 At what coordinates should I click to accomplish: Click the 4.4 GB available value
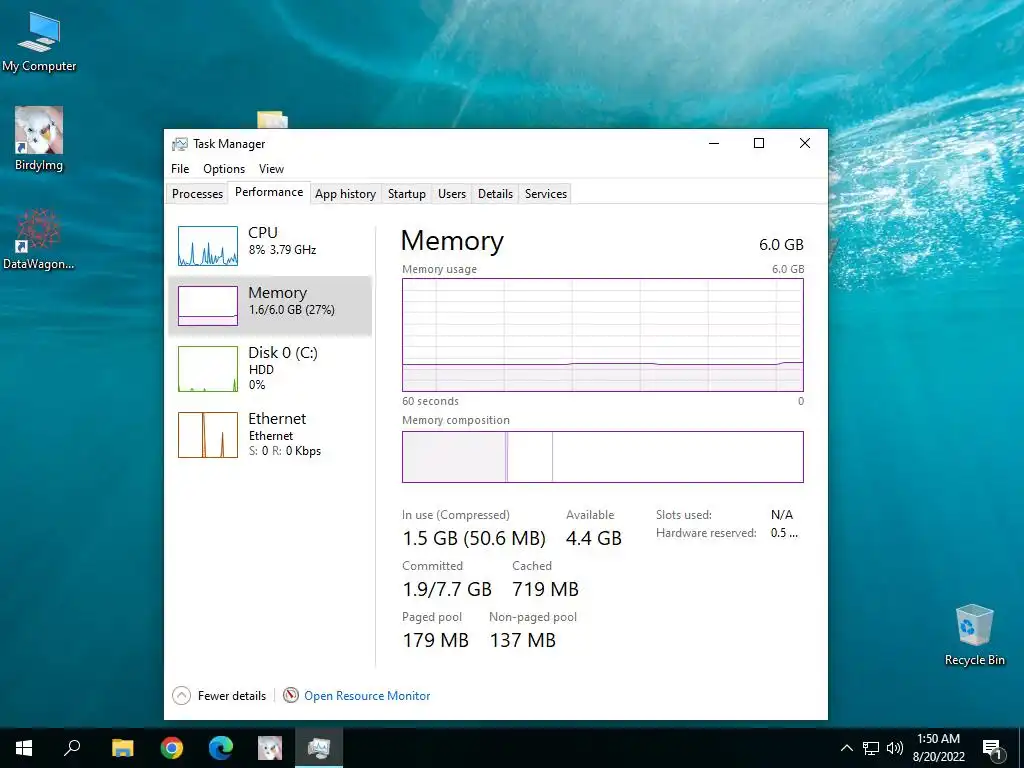pyautogui.click(x=594, y=538)
